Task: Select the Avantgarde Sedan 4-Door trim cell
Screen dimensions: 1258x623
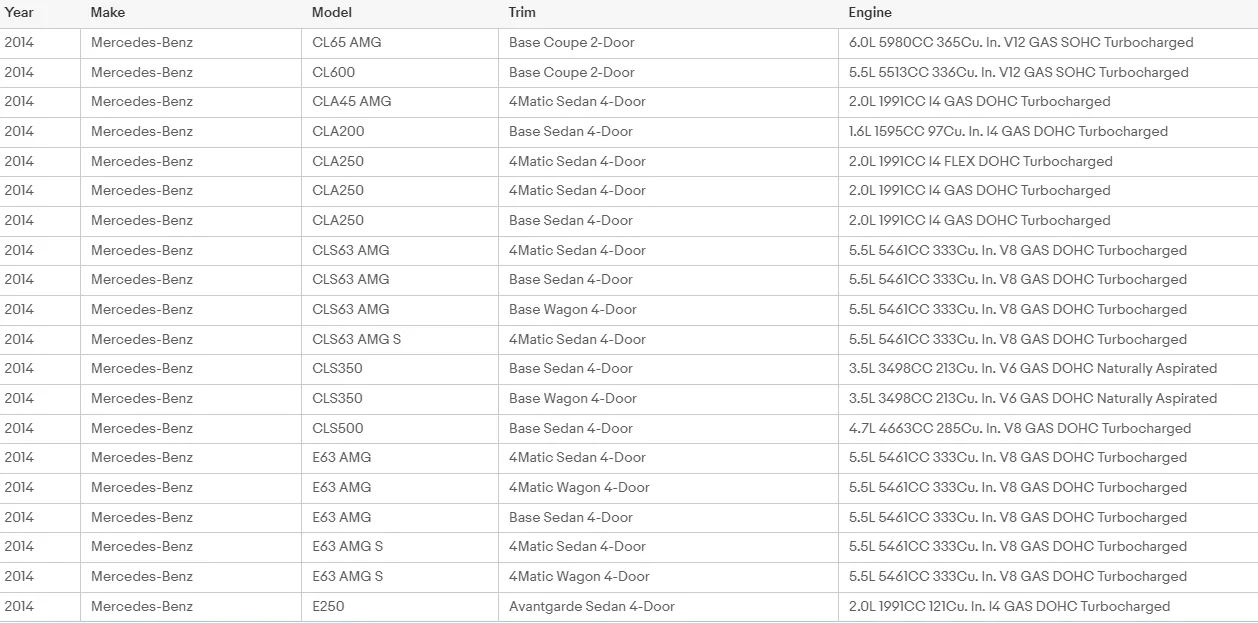Action: pos(668,606)
